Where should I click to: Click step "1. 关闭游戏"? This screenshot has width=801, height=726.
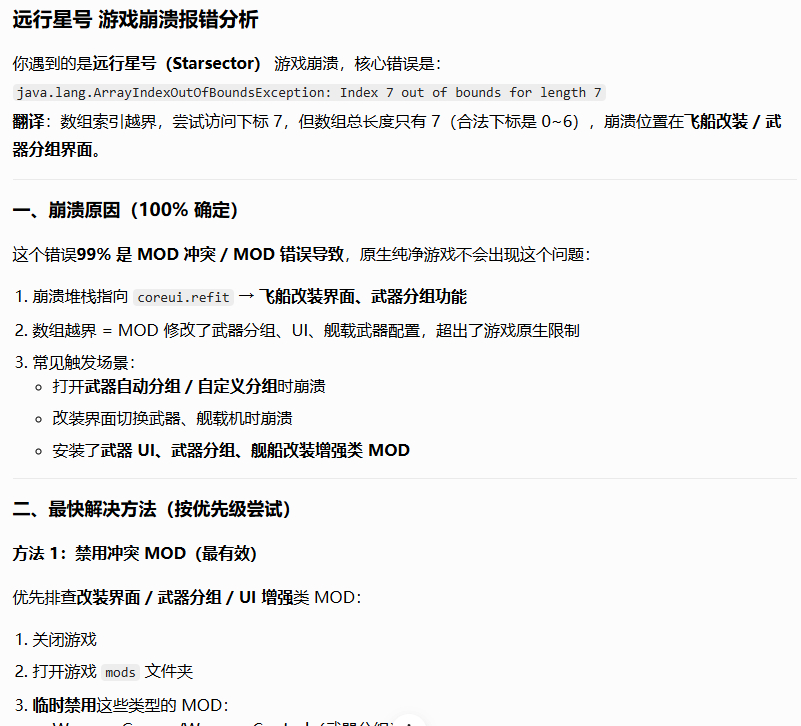pyautogui.click(x=56, y=640)
